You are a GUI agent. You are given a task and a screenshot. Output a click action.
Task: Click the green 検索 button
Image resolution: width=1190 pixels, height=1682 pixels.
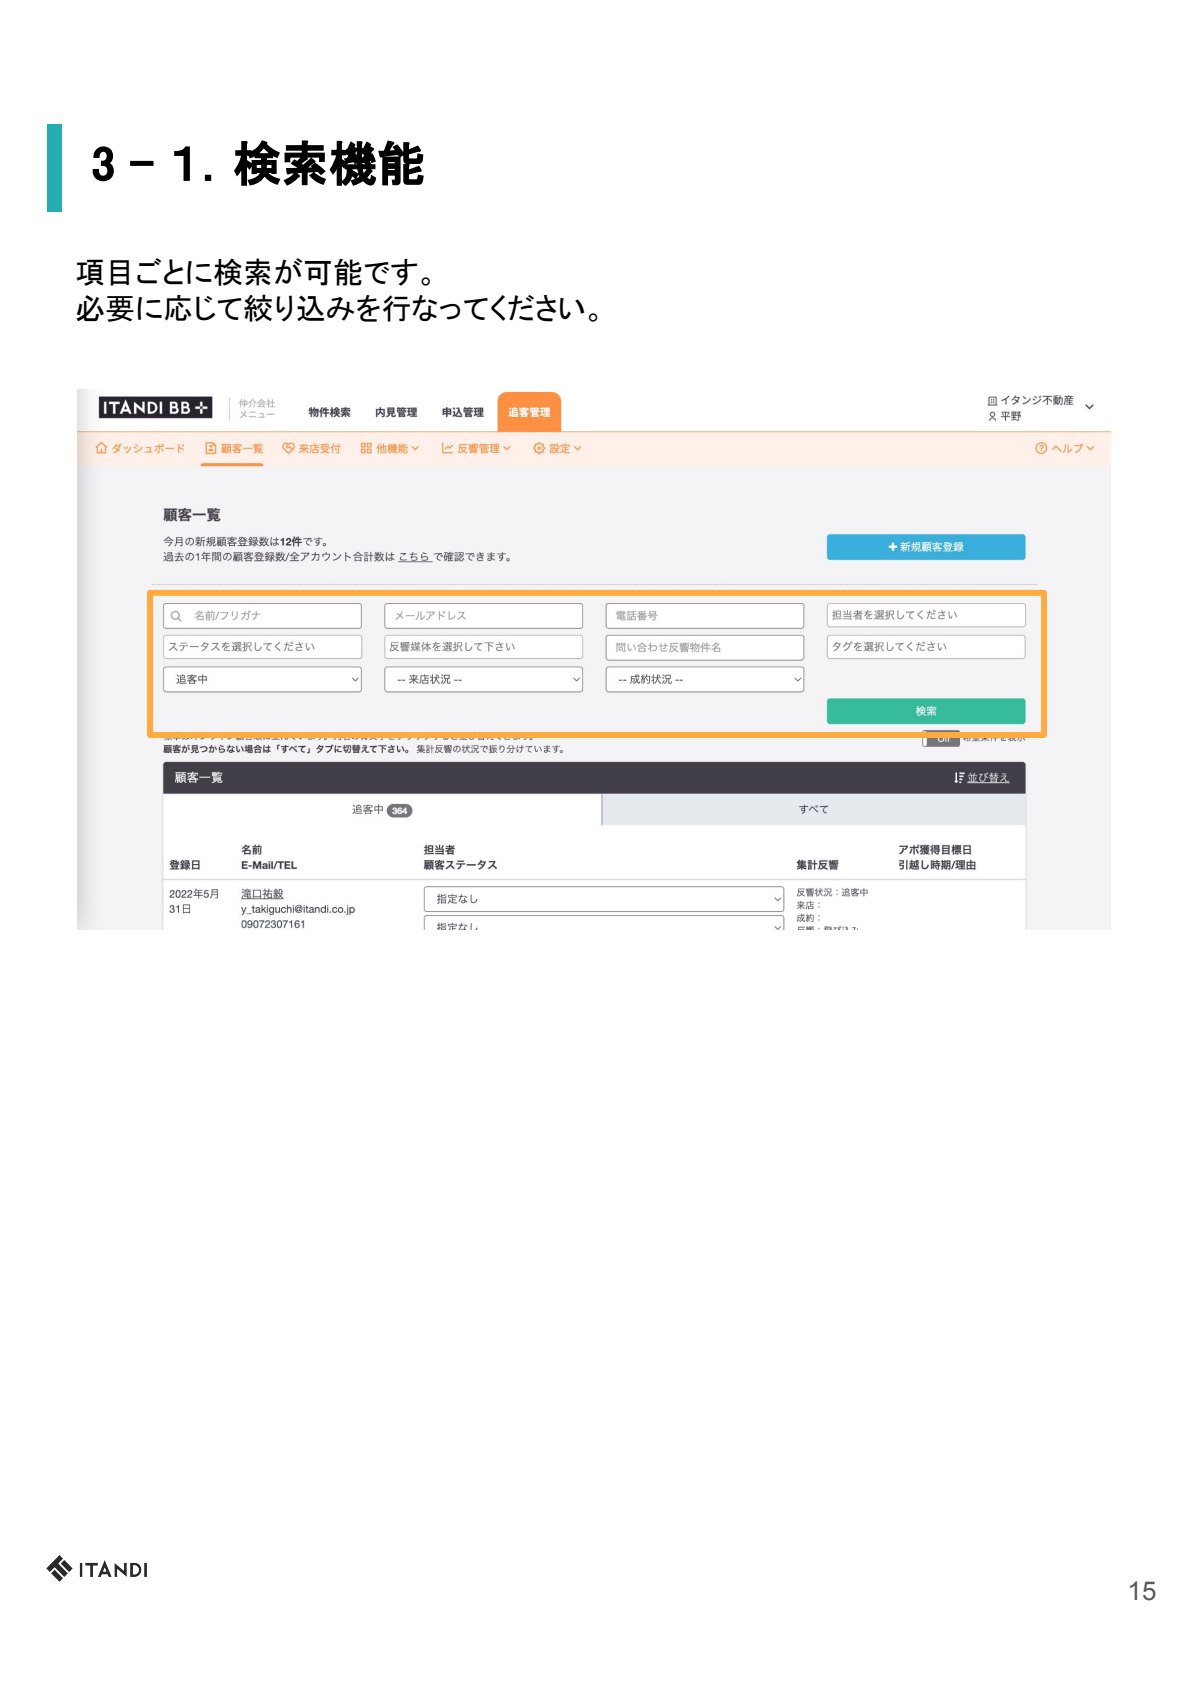(926, 711)
